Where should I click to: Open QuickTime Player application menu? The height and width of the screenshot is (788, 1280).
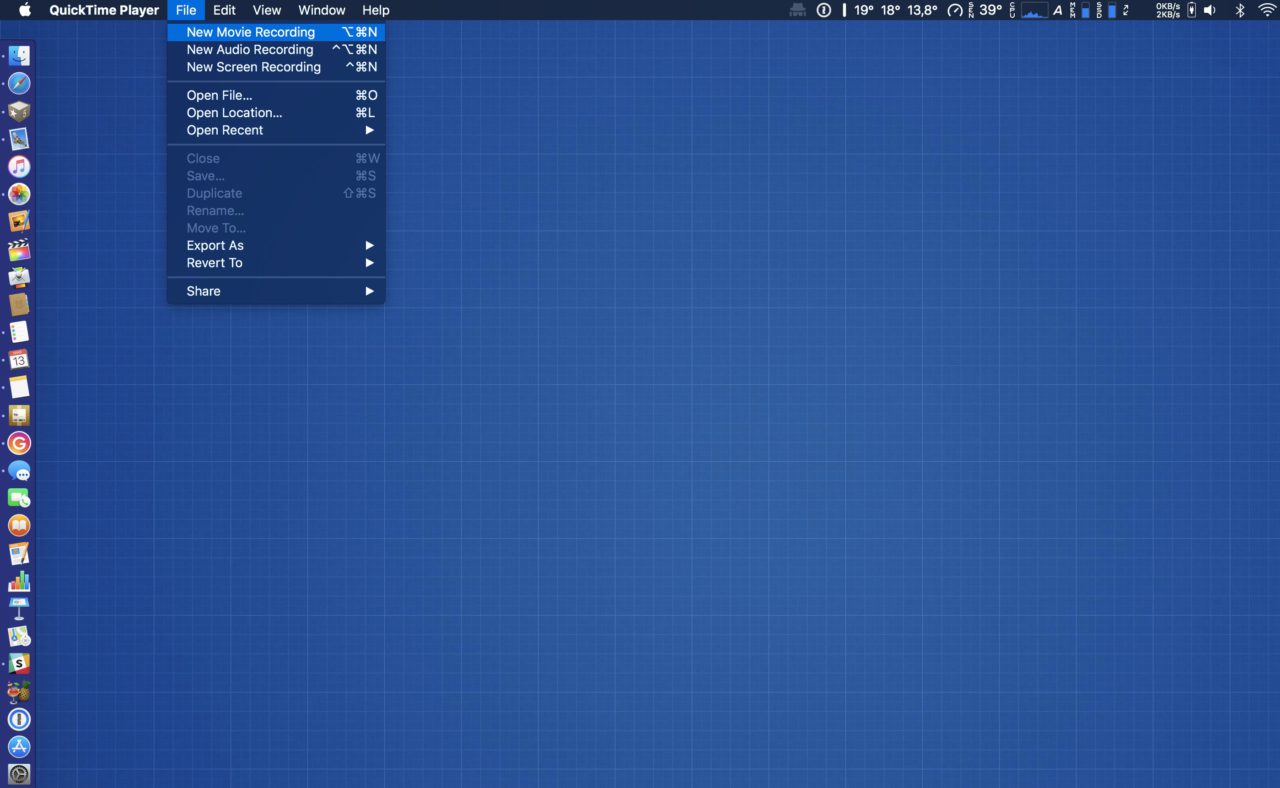(104, 10)
